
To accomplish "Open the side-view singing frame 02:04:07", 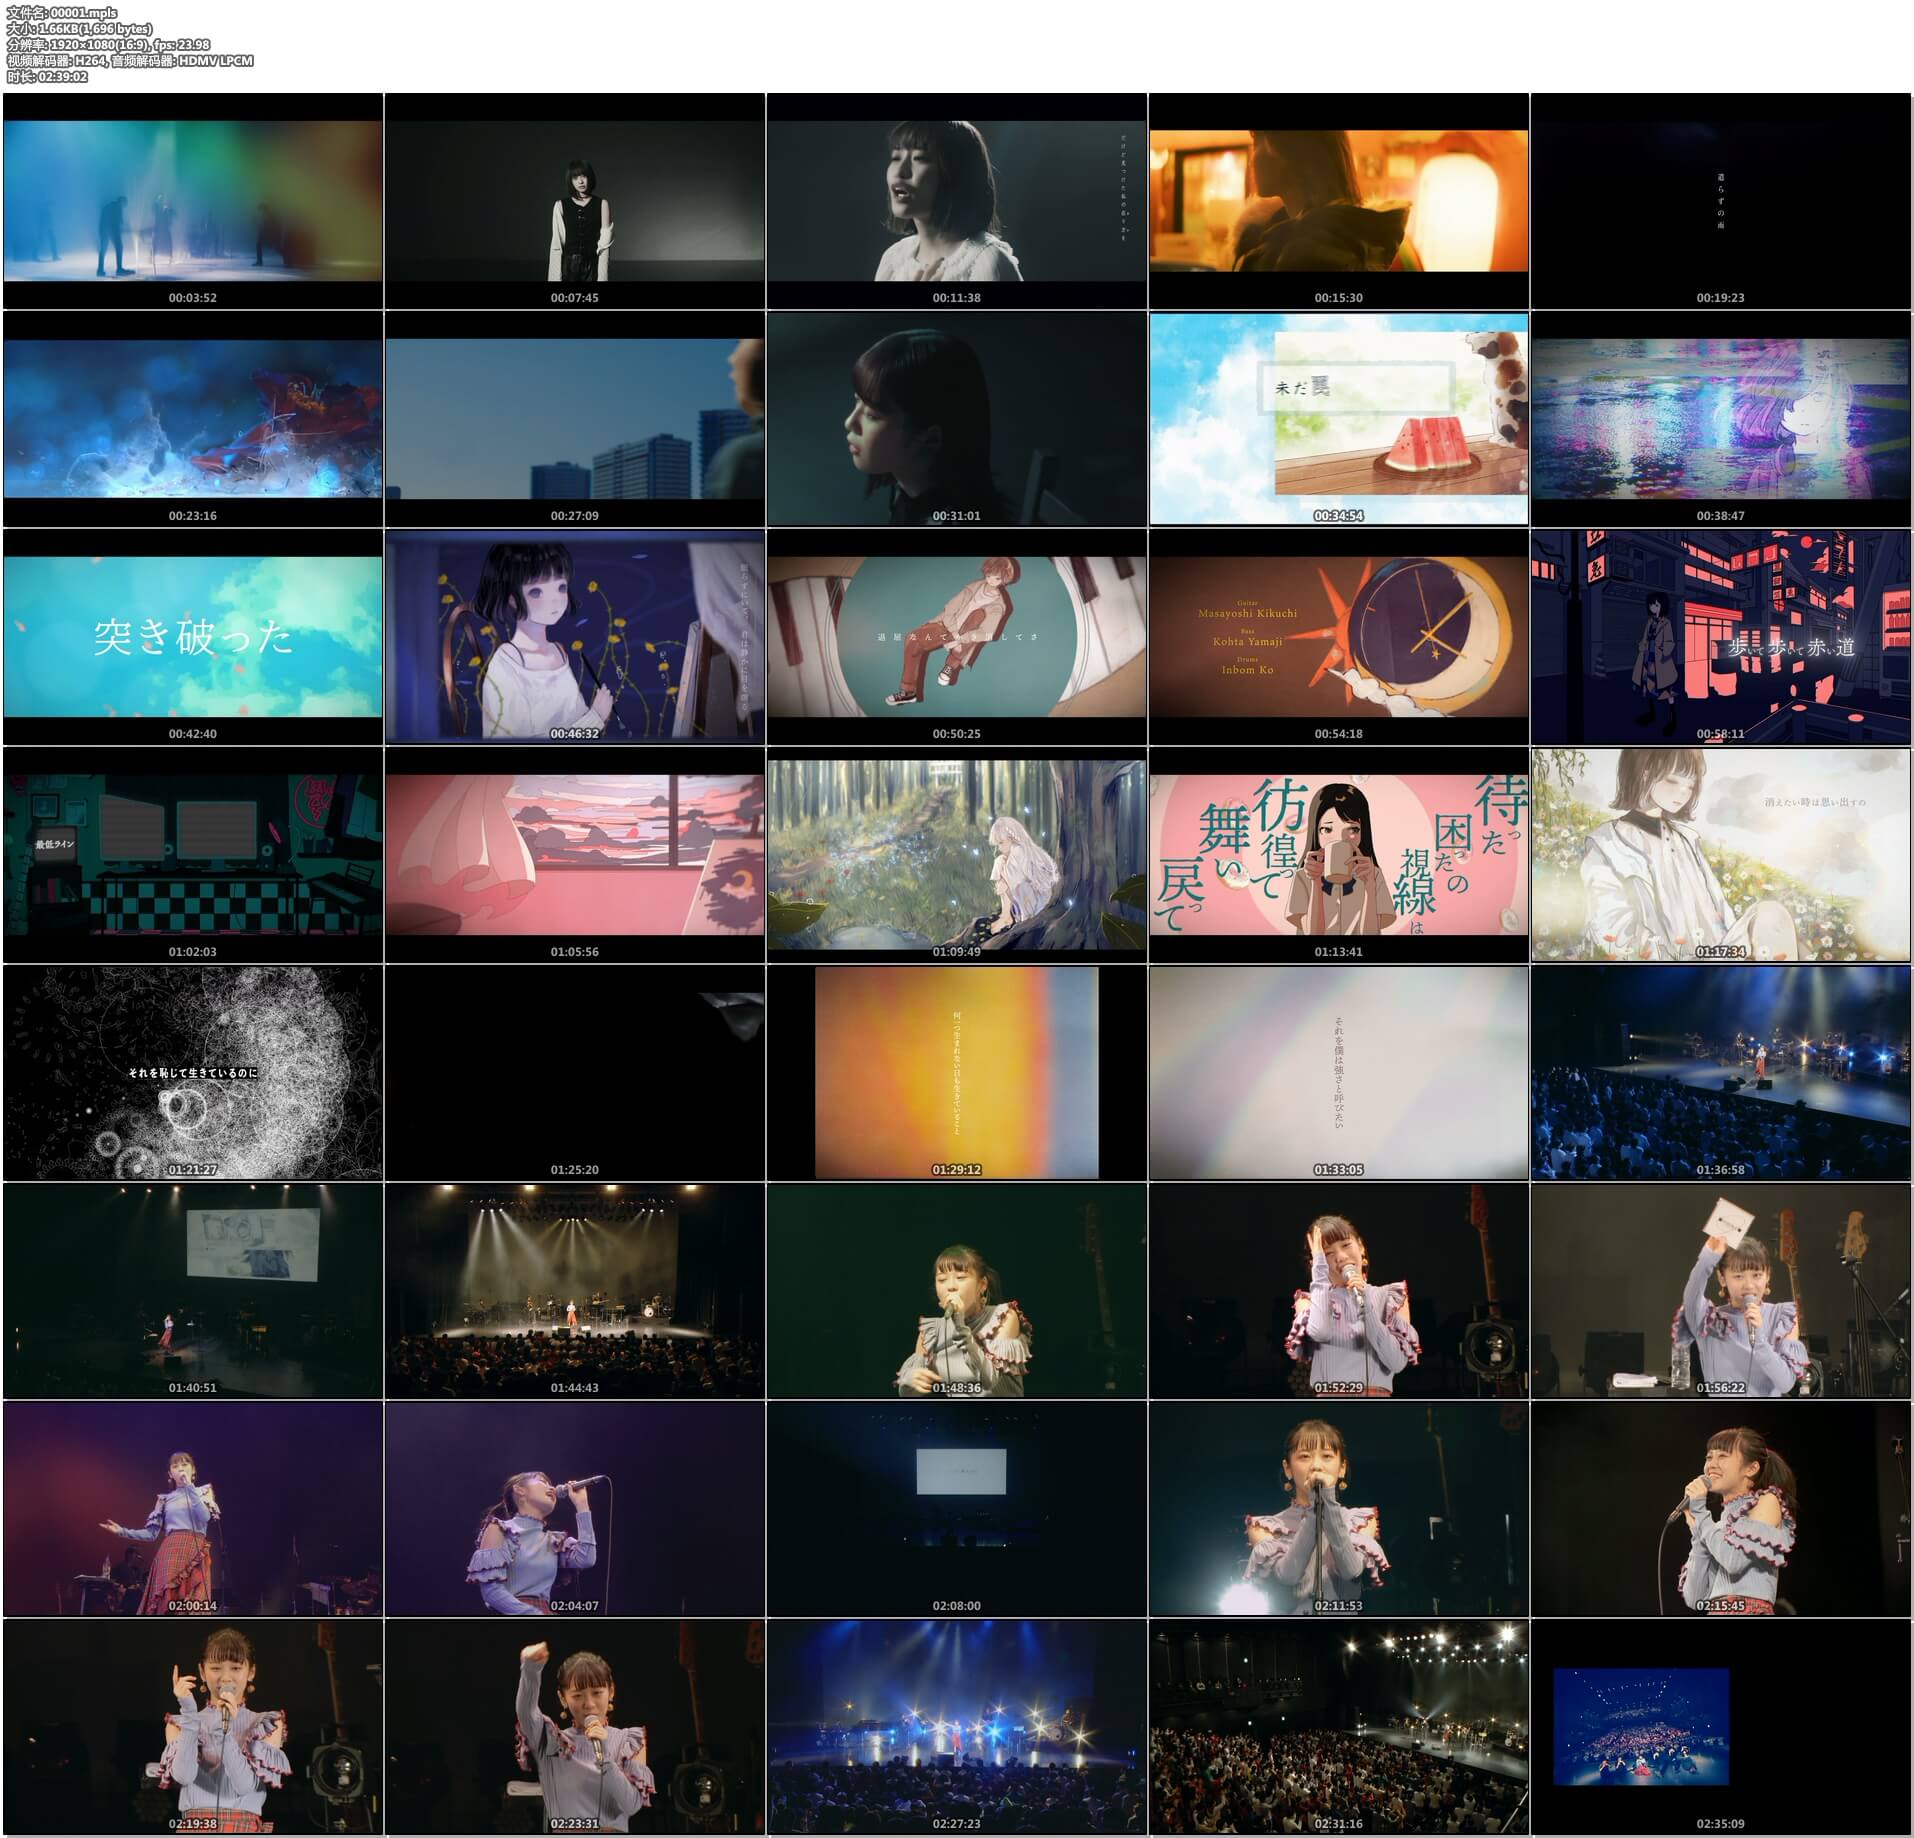I will pos(575,1508).
